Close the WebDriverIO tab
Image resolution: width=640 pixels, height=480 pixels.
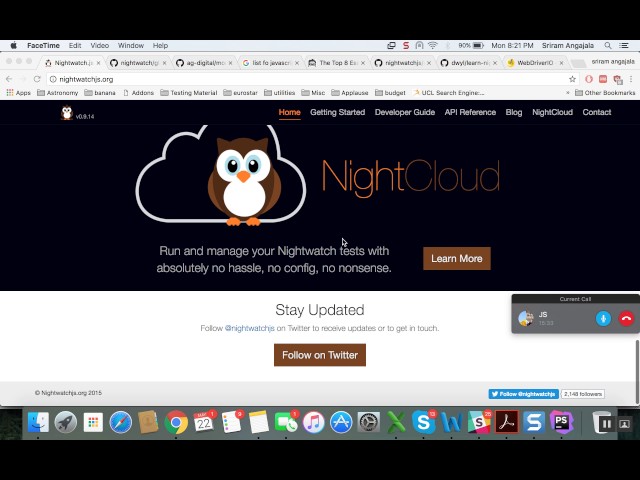(562, 63)
